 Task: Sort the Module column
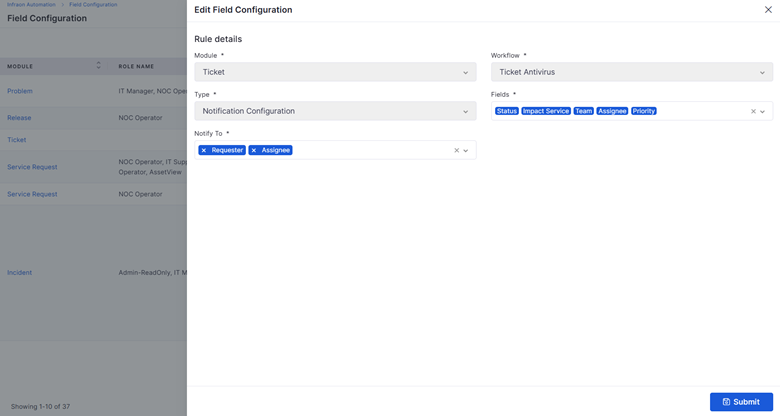click(98, 66)
